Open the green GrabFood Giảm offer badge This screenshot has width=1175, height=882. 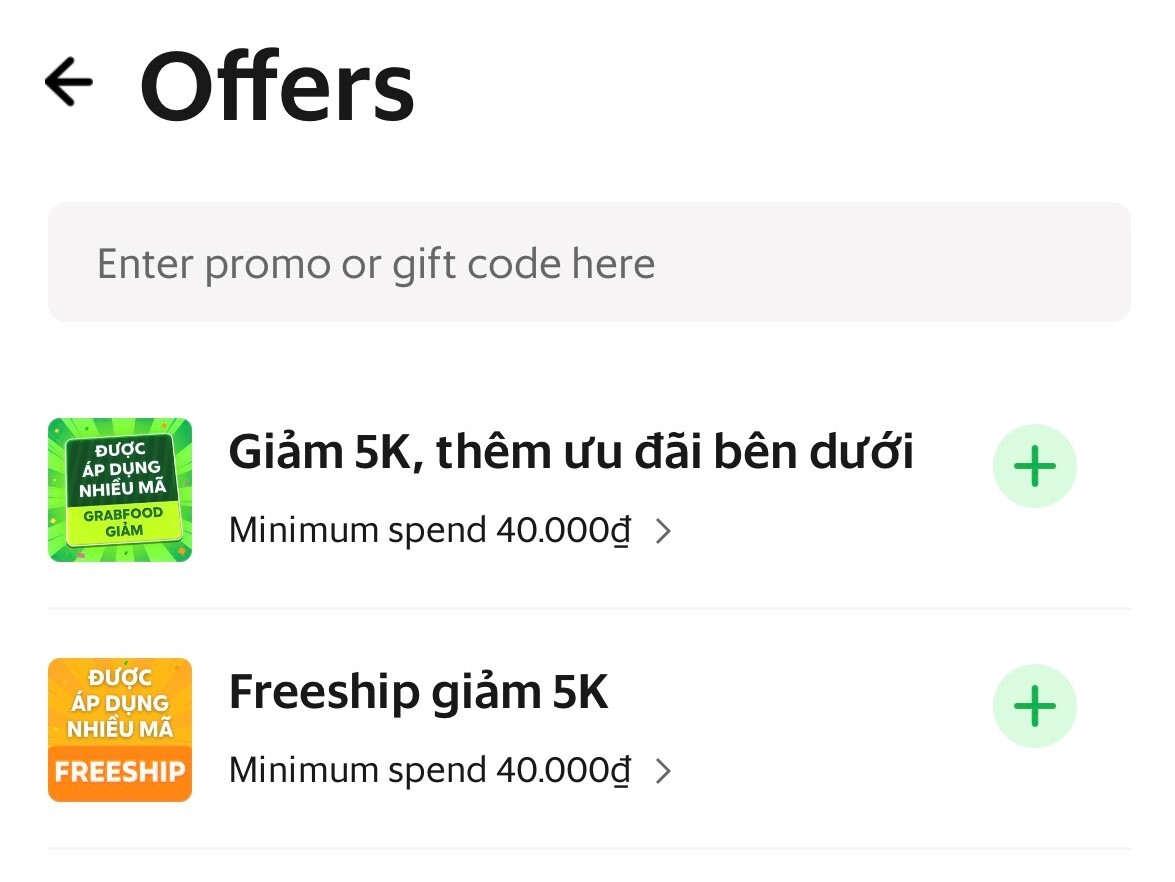click(120, 489)
